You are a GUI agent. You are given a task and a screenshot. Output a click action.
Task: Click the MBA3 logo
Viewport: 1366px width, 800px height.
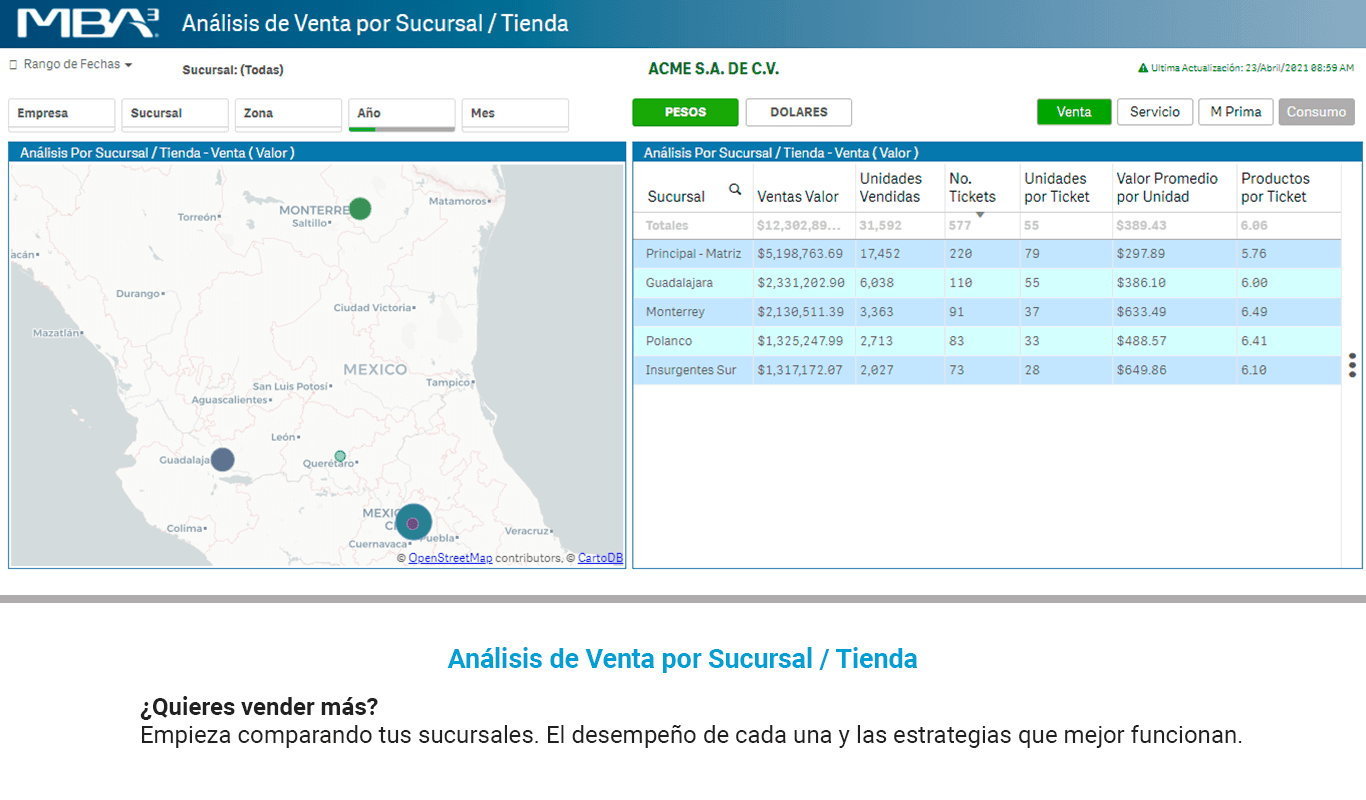pyautogui.click(x=88, y=23)
